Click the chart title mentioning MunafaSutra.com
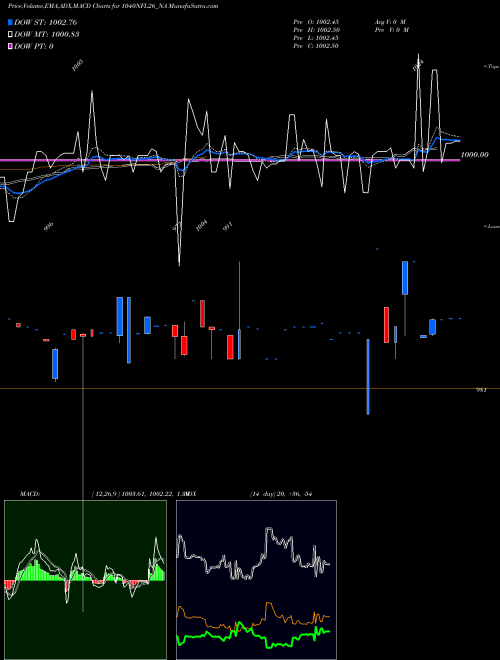500x660 pixels. pos(113,6)
